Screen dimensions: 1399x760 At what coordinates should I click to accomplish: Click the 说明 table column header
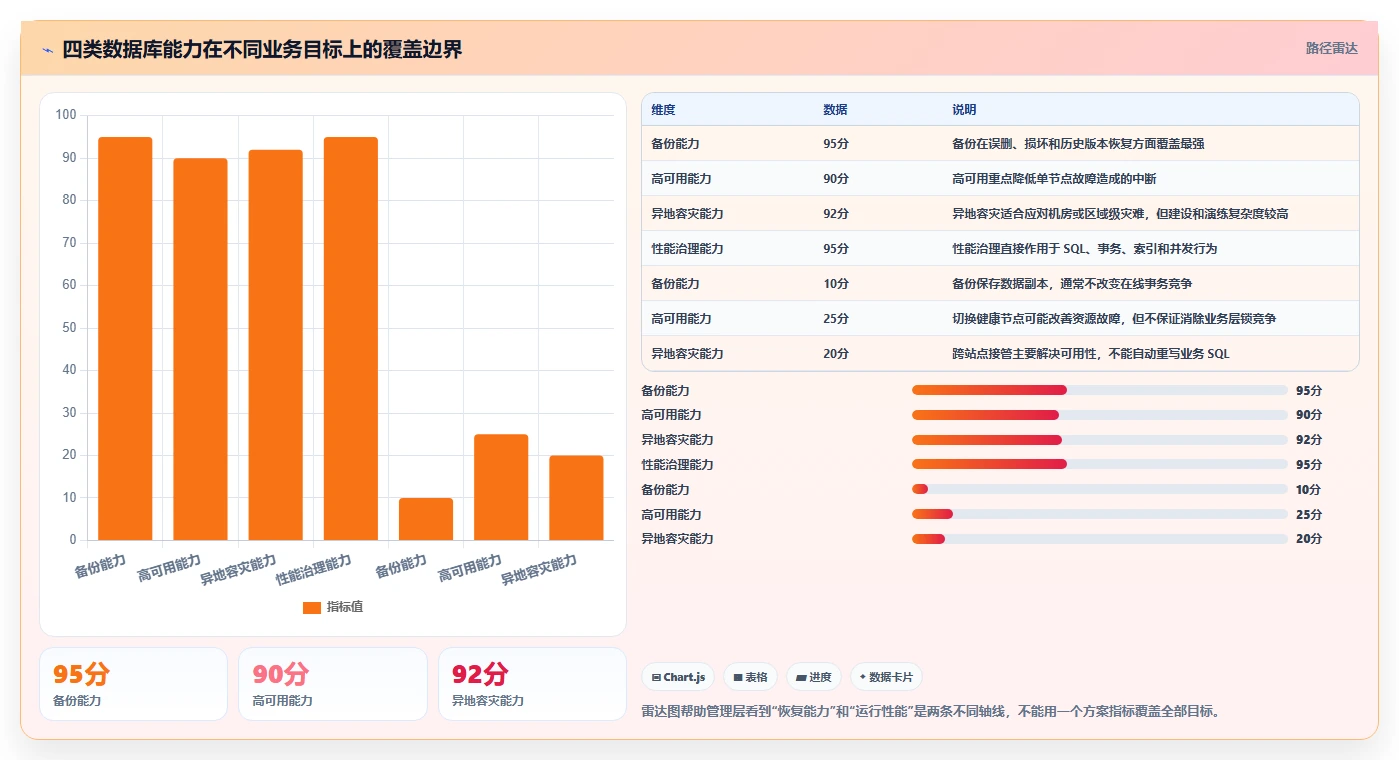point(964,110)
